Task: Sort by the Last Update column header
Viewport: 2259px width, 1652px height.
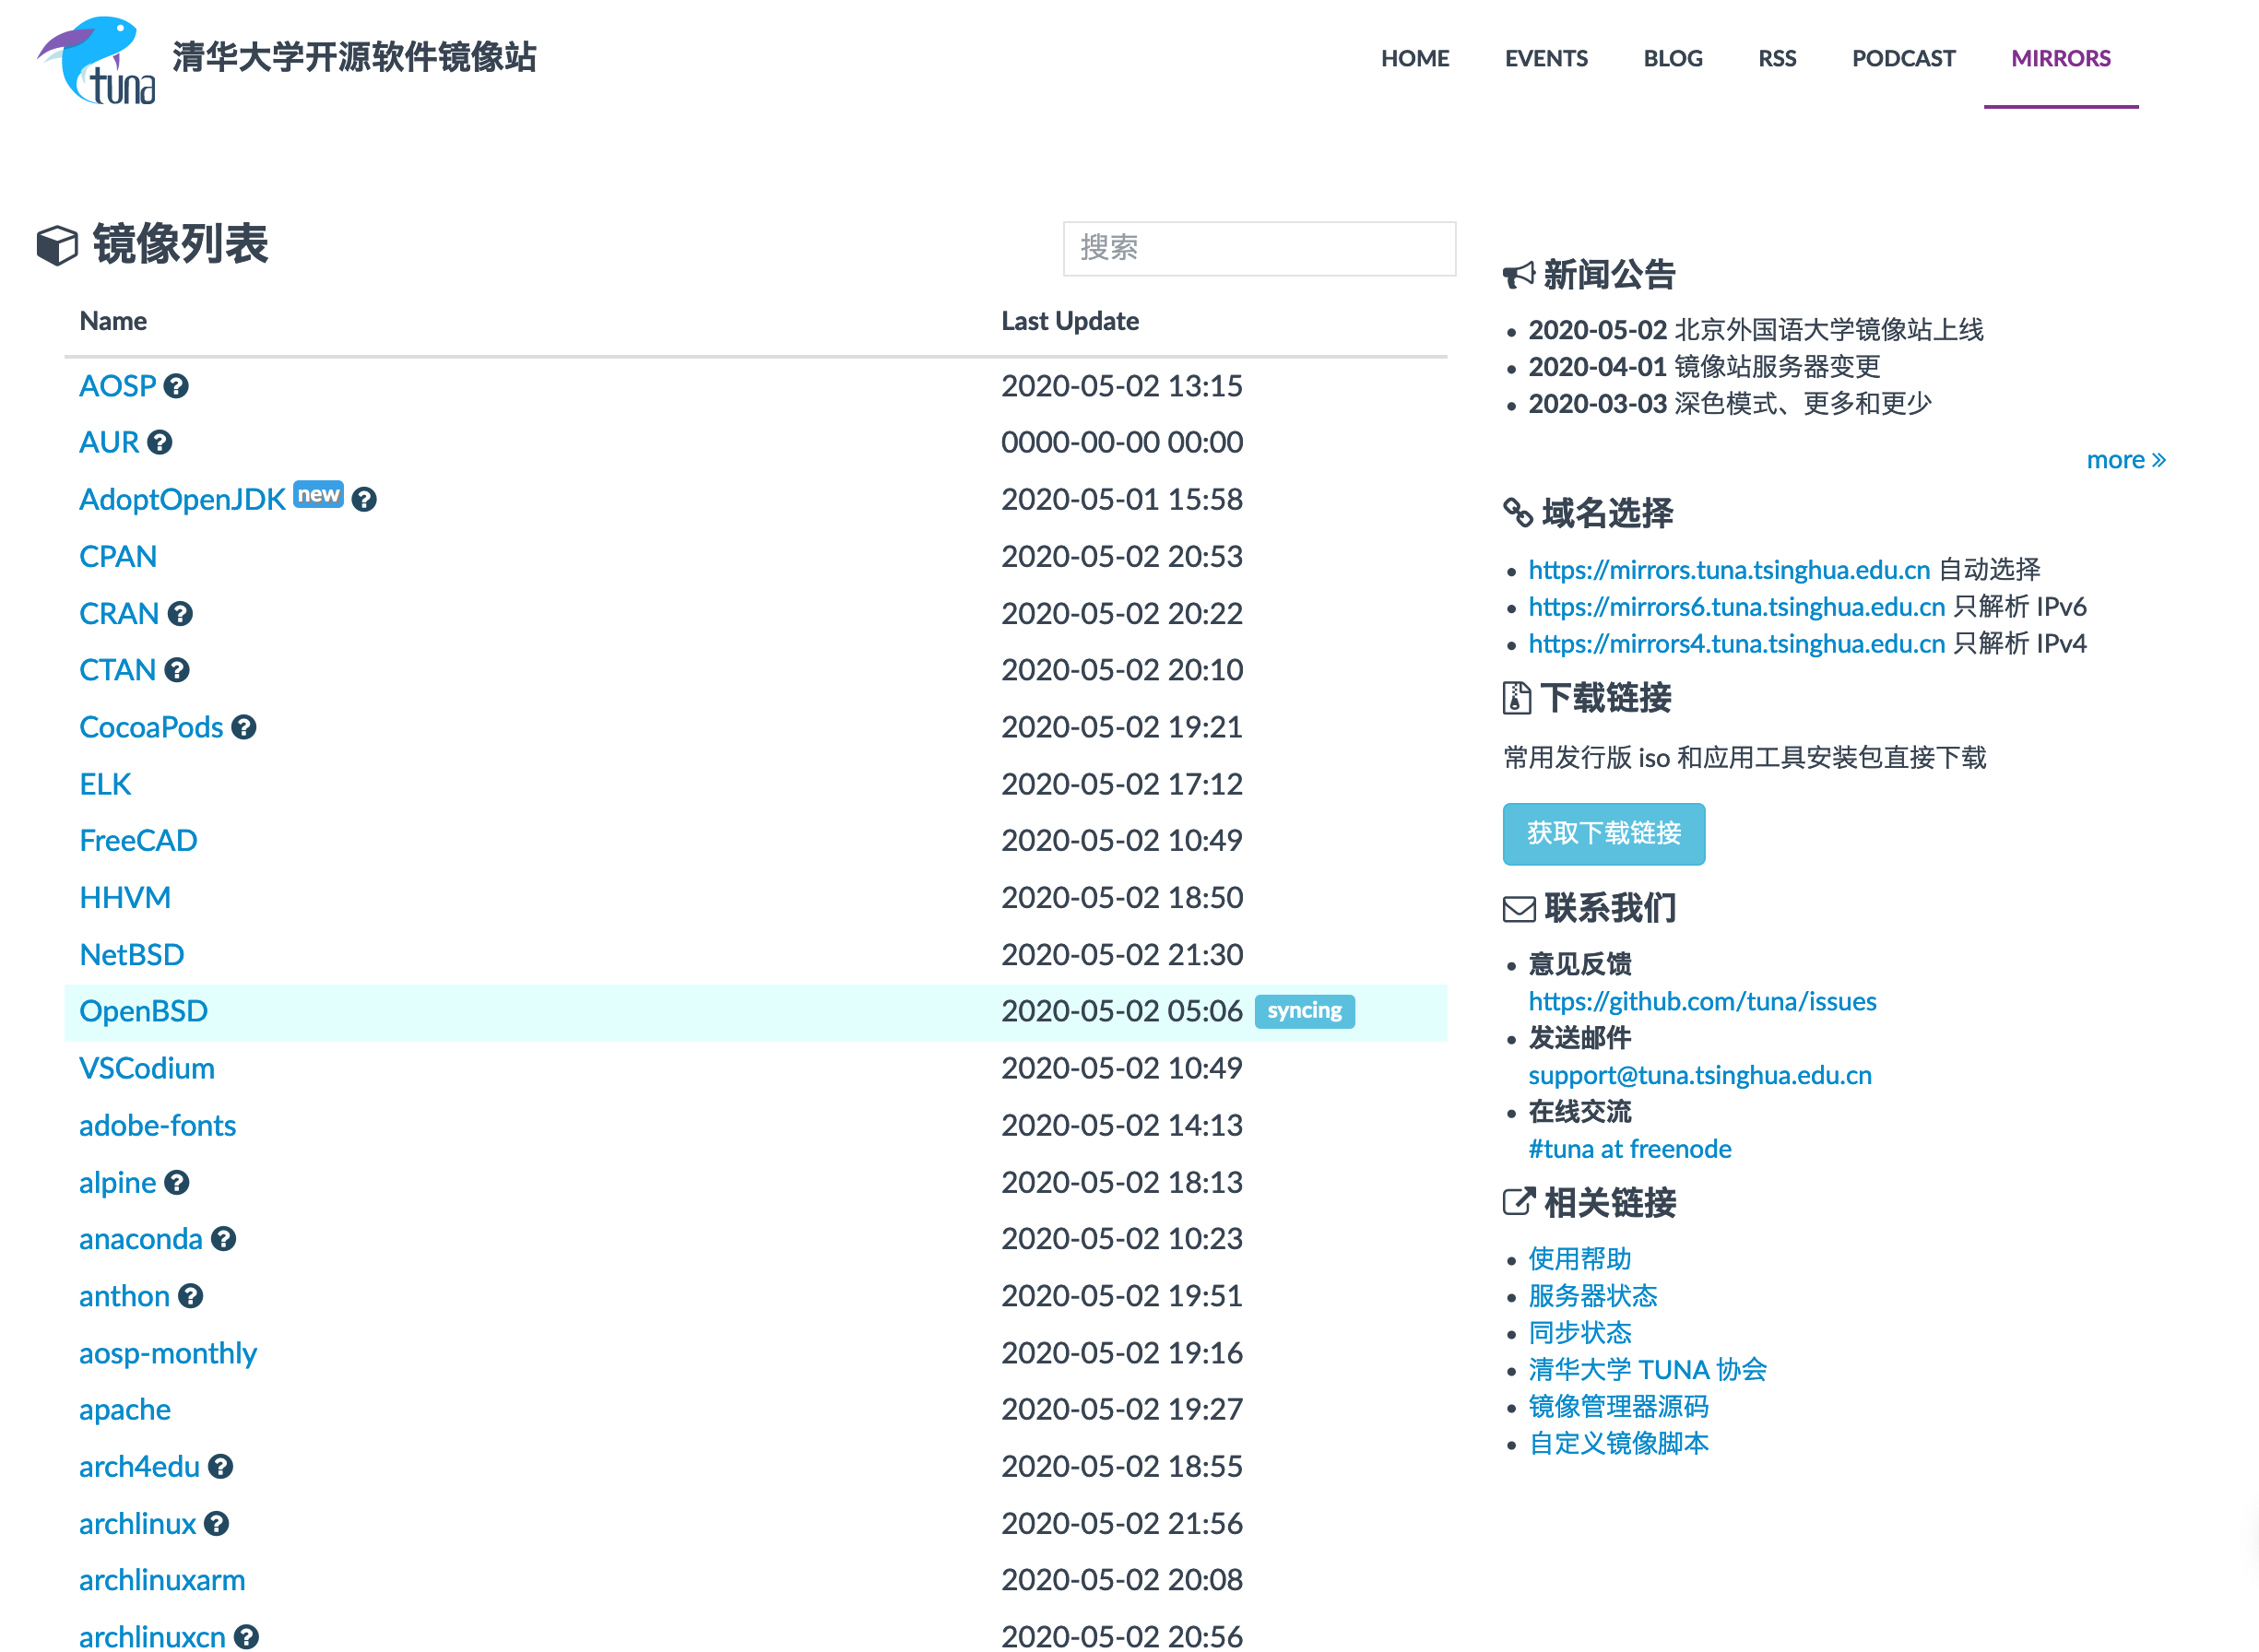Action: tap(1070, 321)
